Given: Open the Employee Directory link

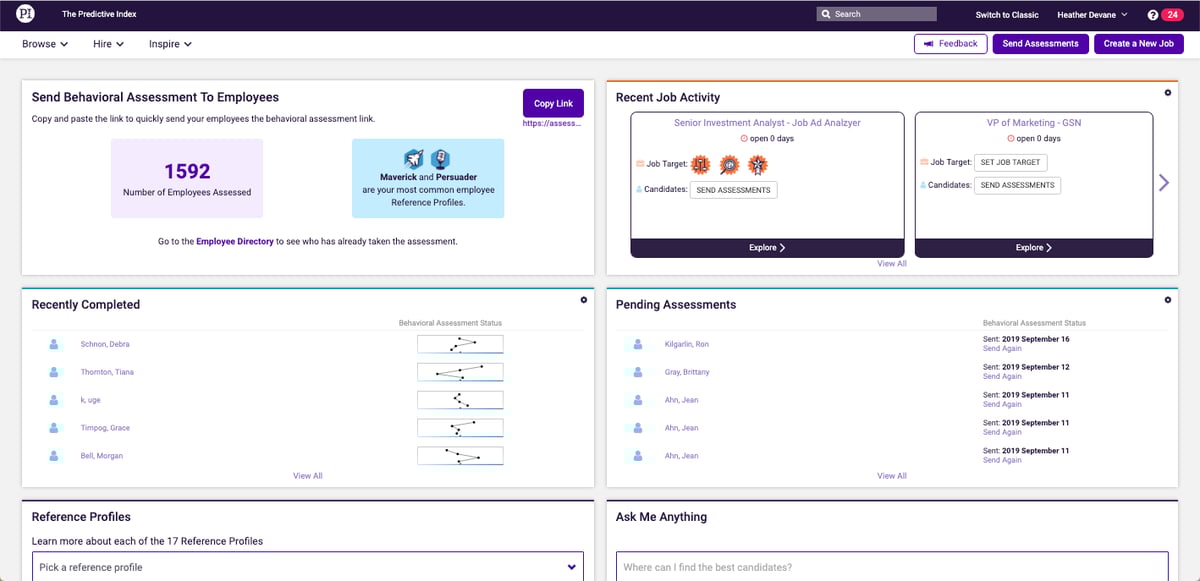Looking at the screenshot, I should [235, 241].
